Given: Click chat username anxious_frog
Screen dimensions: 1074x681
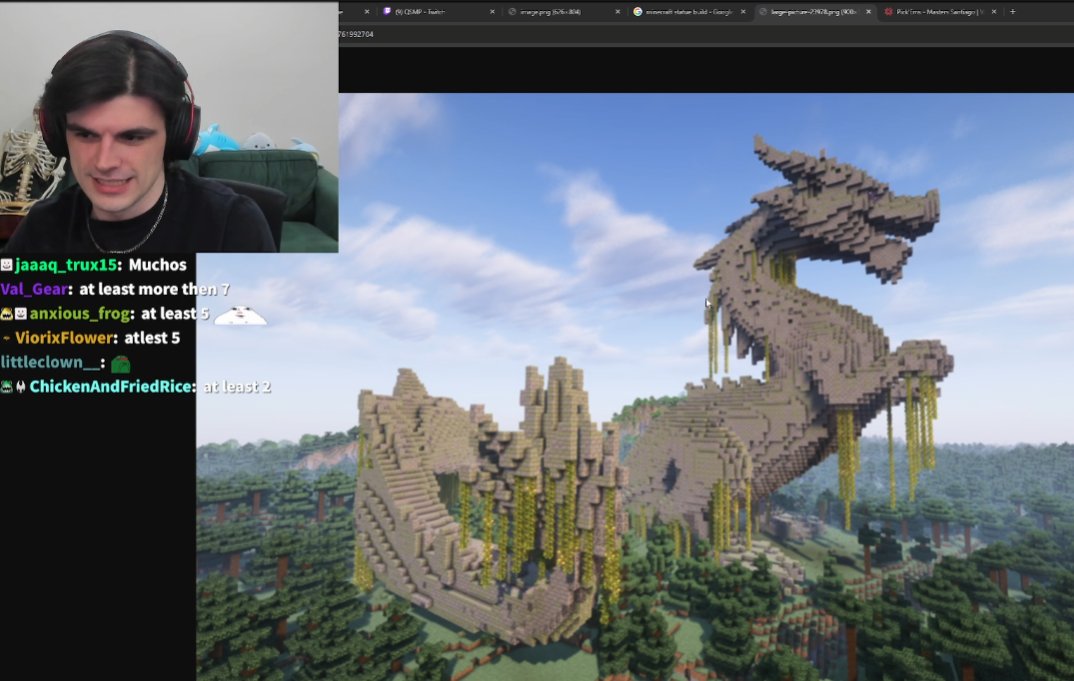Looking at the screenshot, I should (x=82, y=314).
